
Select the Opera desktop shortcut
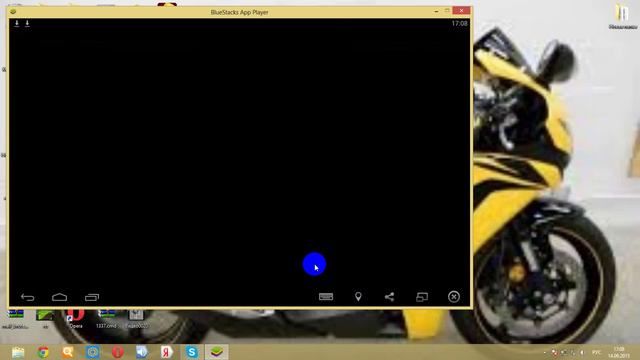click(76, 319)
